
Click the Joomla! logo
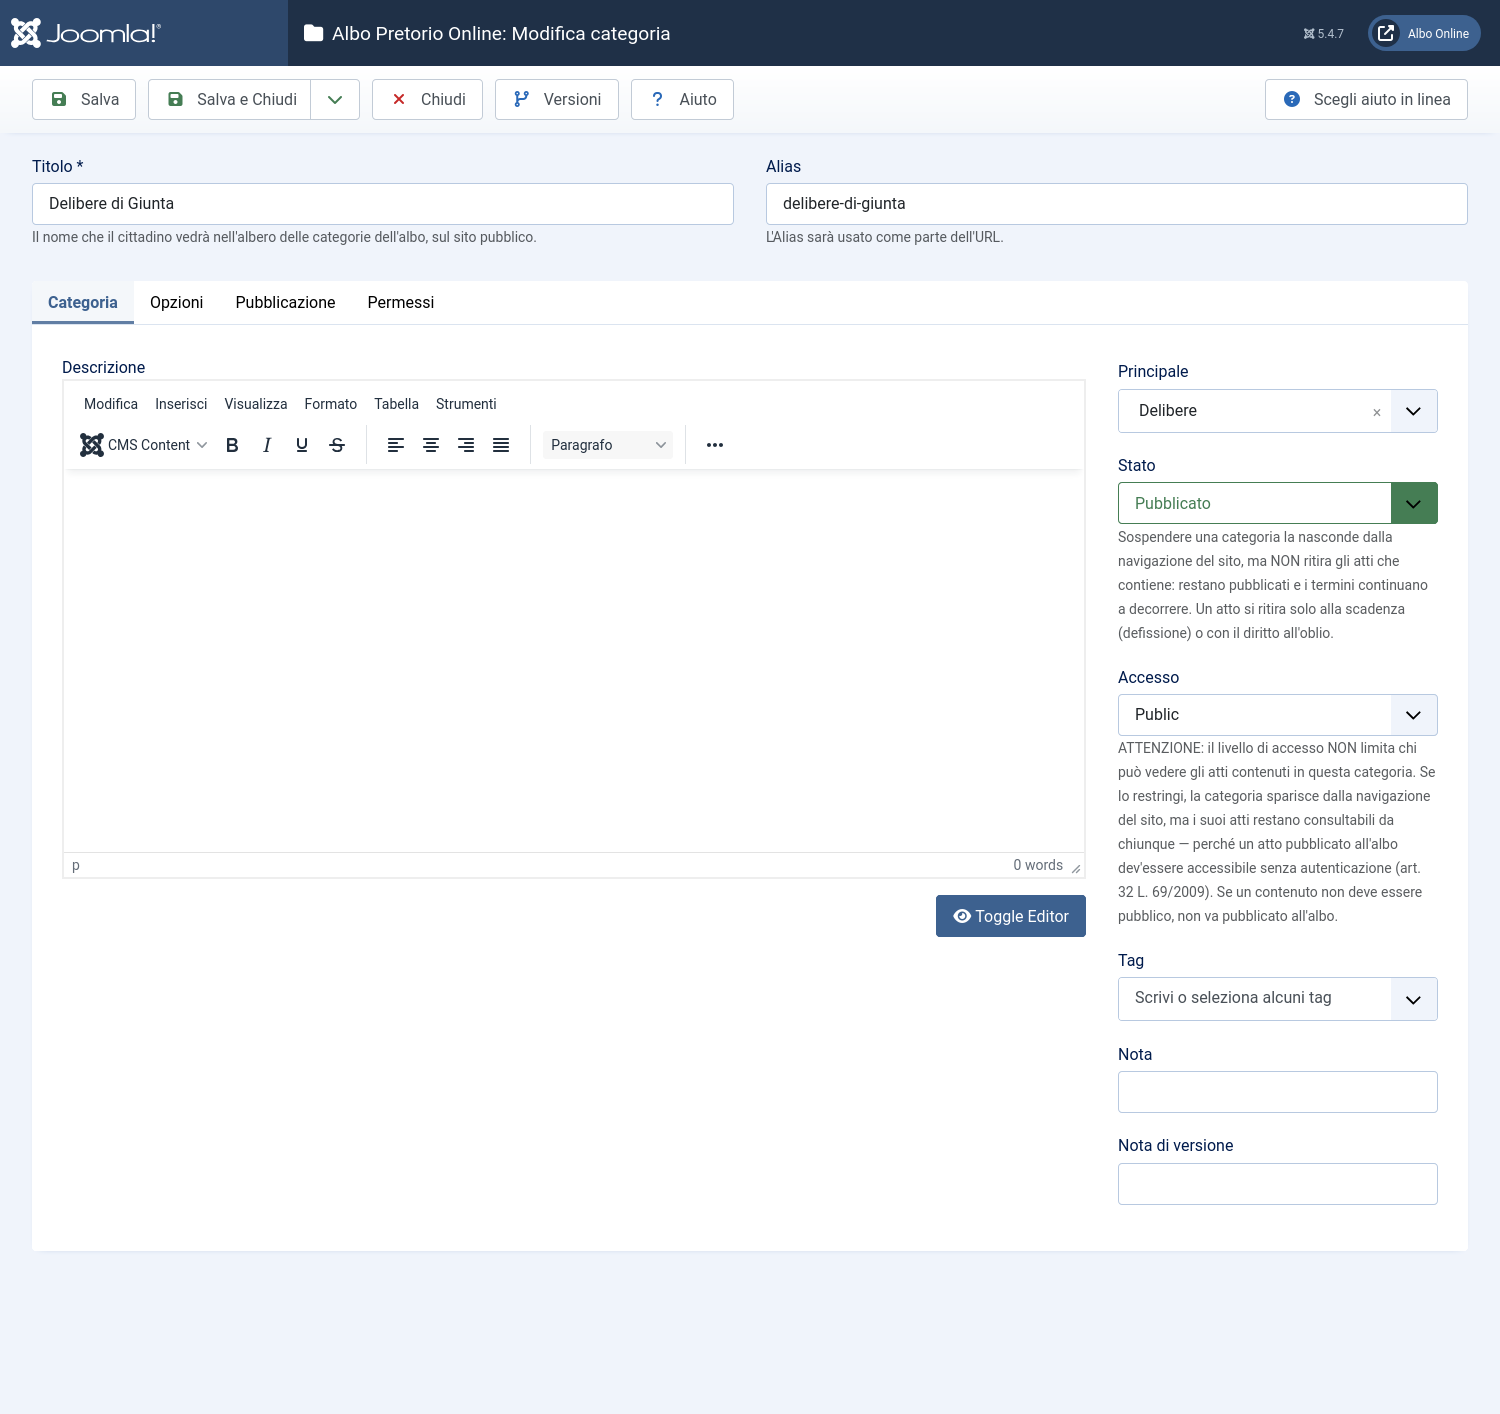[x=86, y=33]
